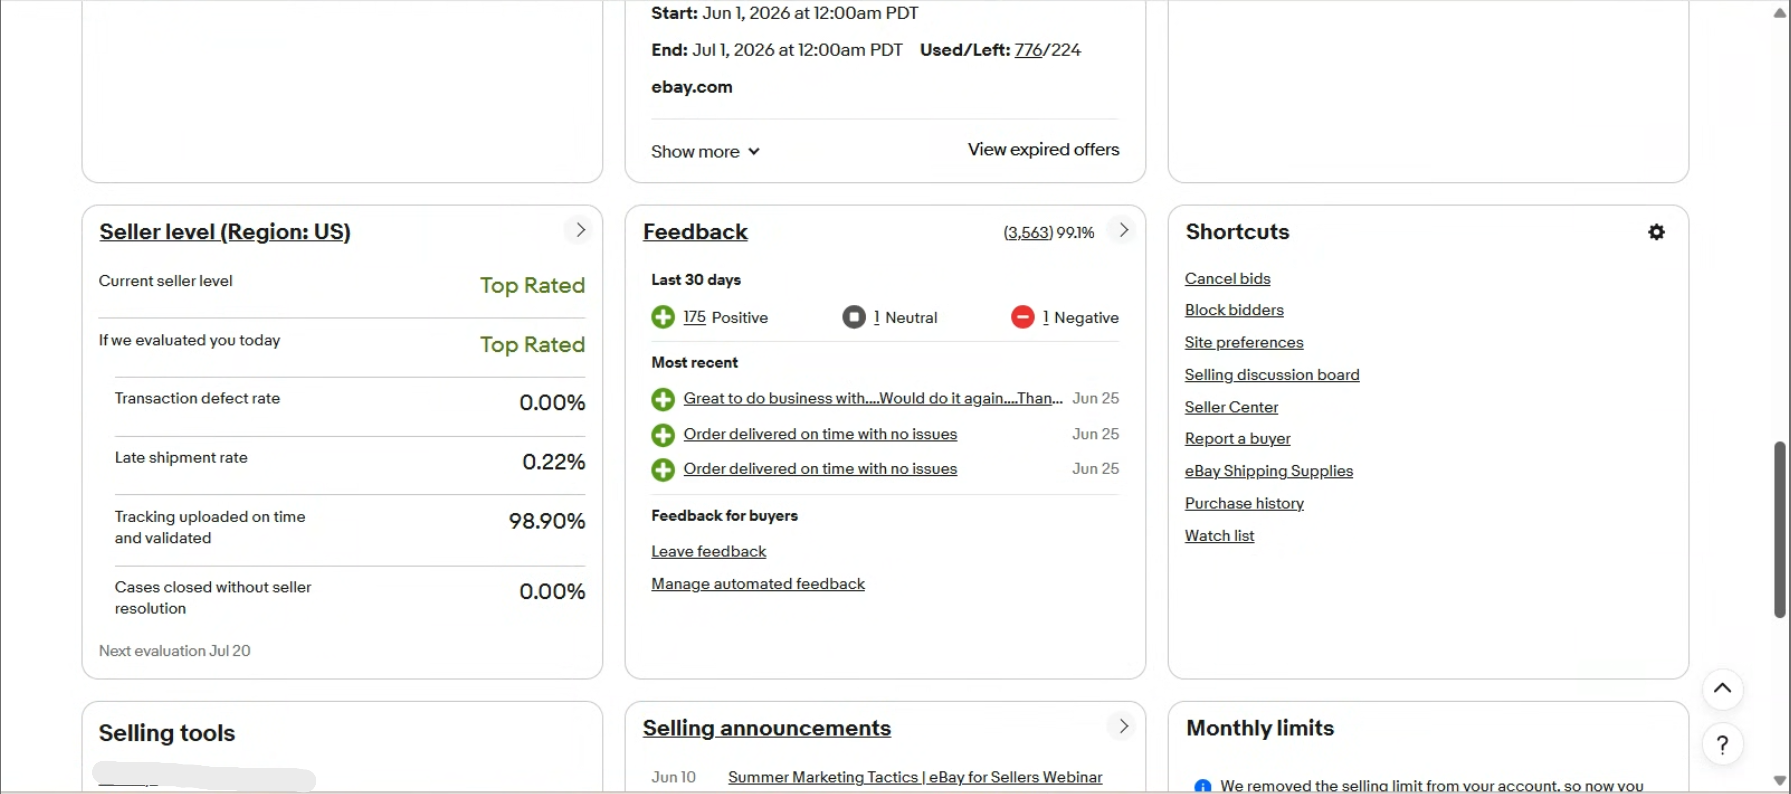Viewport: 1791px width, 794px height.
Task: Open the help question mark button
Action: click(x=1722, y=745)
